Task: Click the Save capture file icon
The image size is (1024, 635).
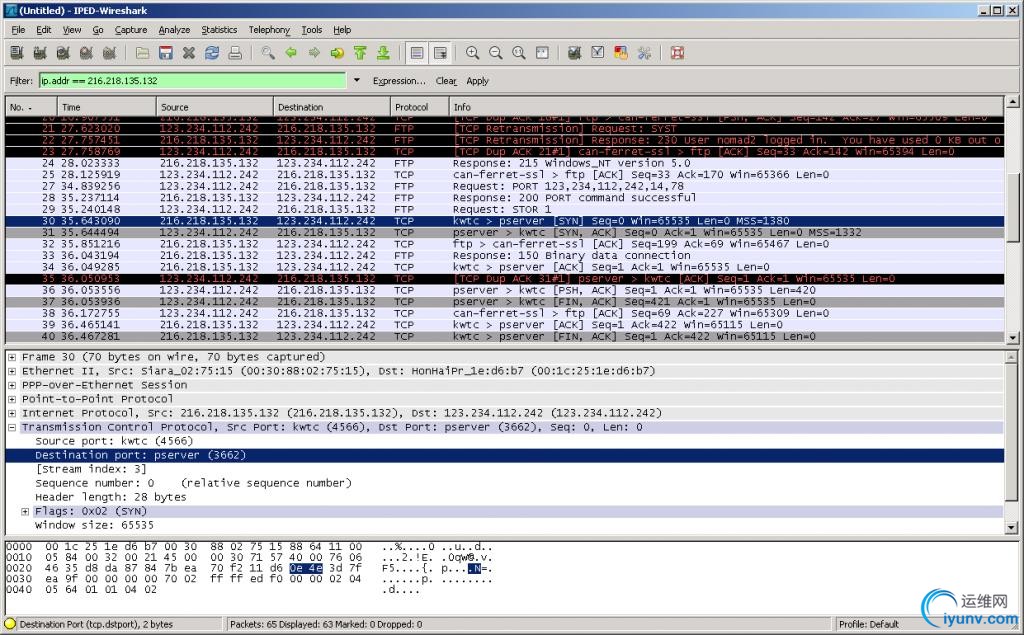Action: pos(165,53)
